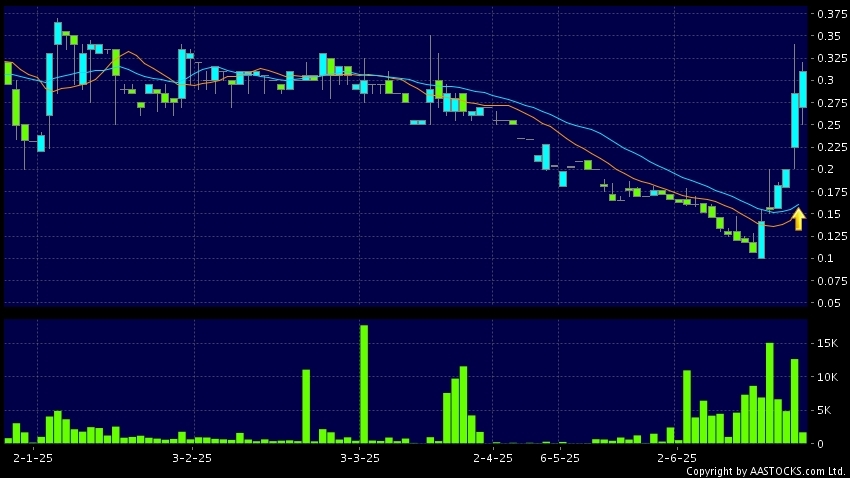The height and width of the screenshot is (478, 850).
Task: Click the 6-5-25 date label
Action: (560, 458)
